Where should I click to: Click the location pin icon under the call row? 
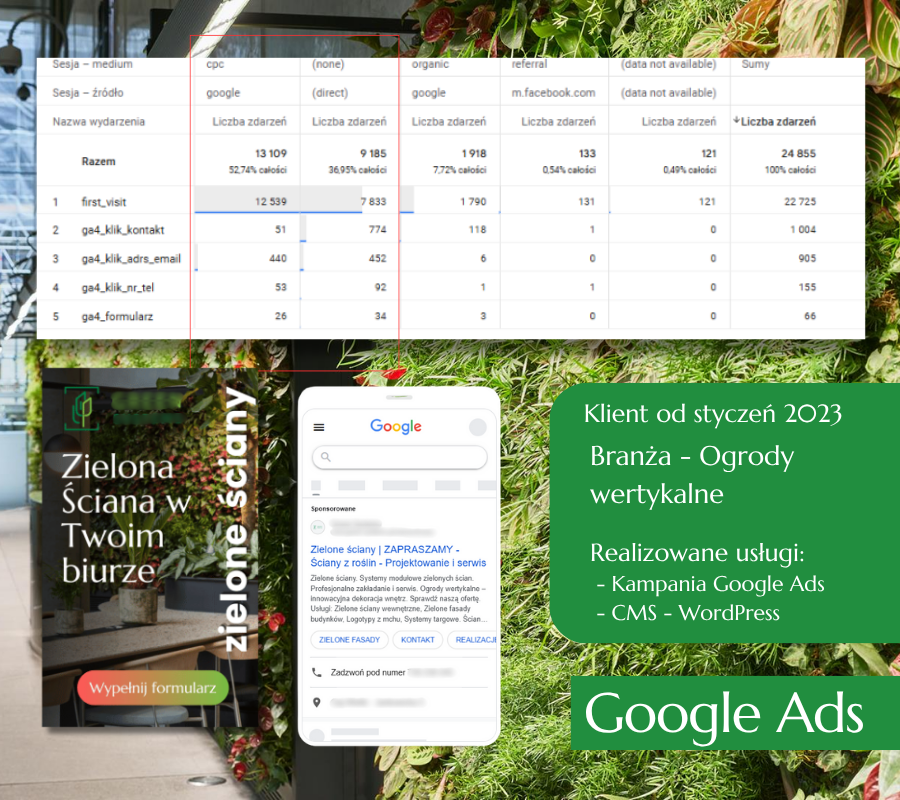pyautogui.click(x=316, y=702)
